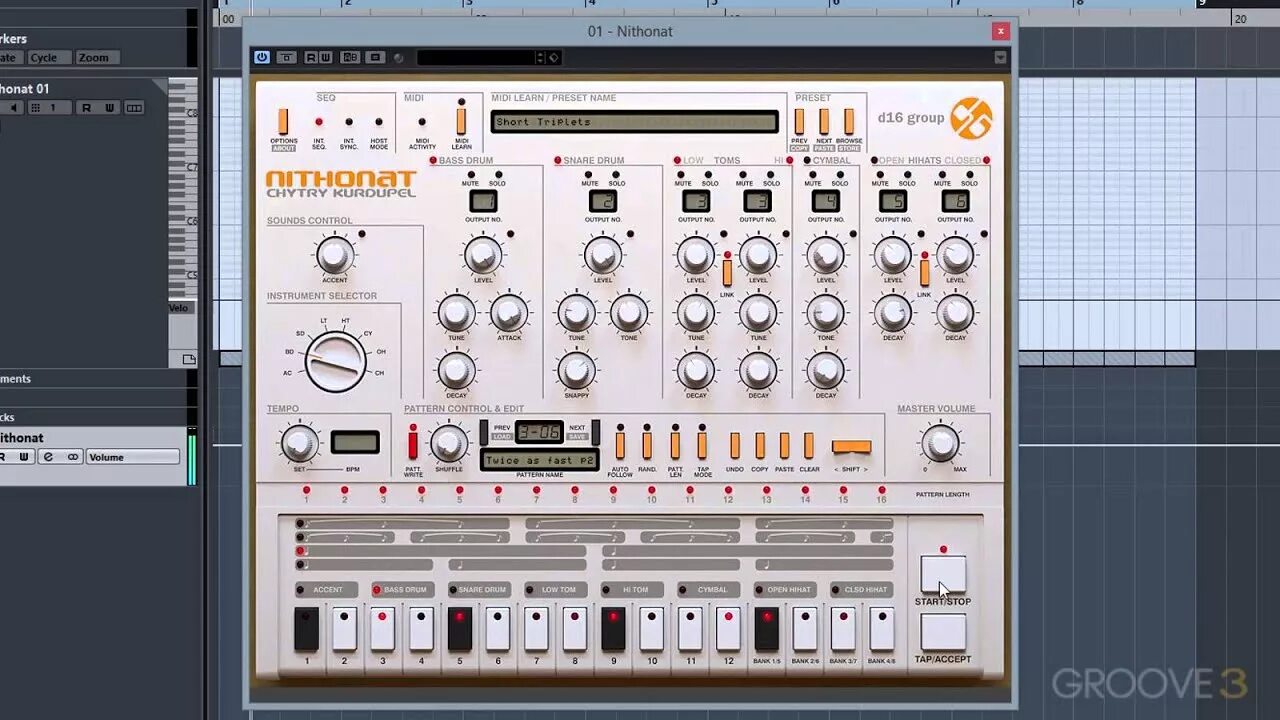Click the Bass Drum output number display
This screenshot has height=720, width=1280.
(483, 201)
